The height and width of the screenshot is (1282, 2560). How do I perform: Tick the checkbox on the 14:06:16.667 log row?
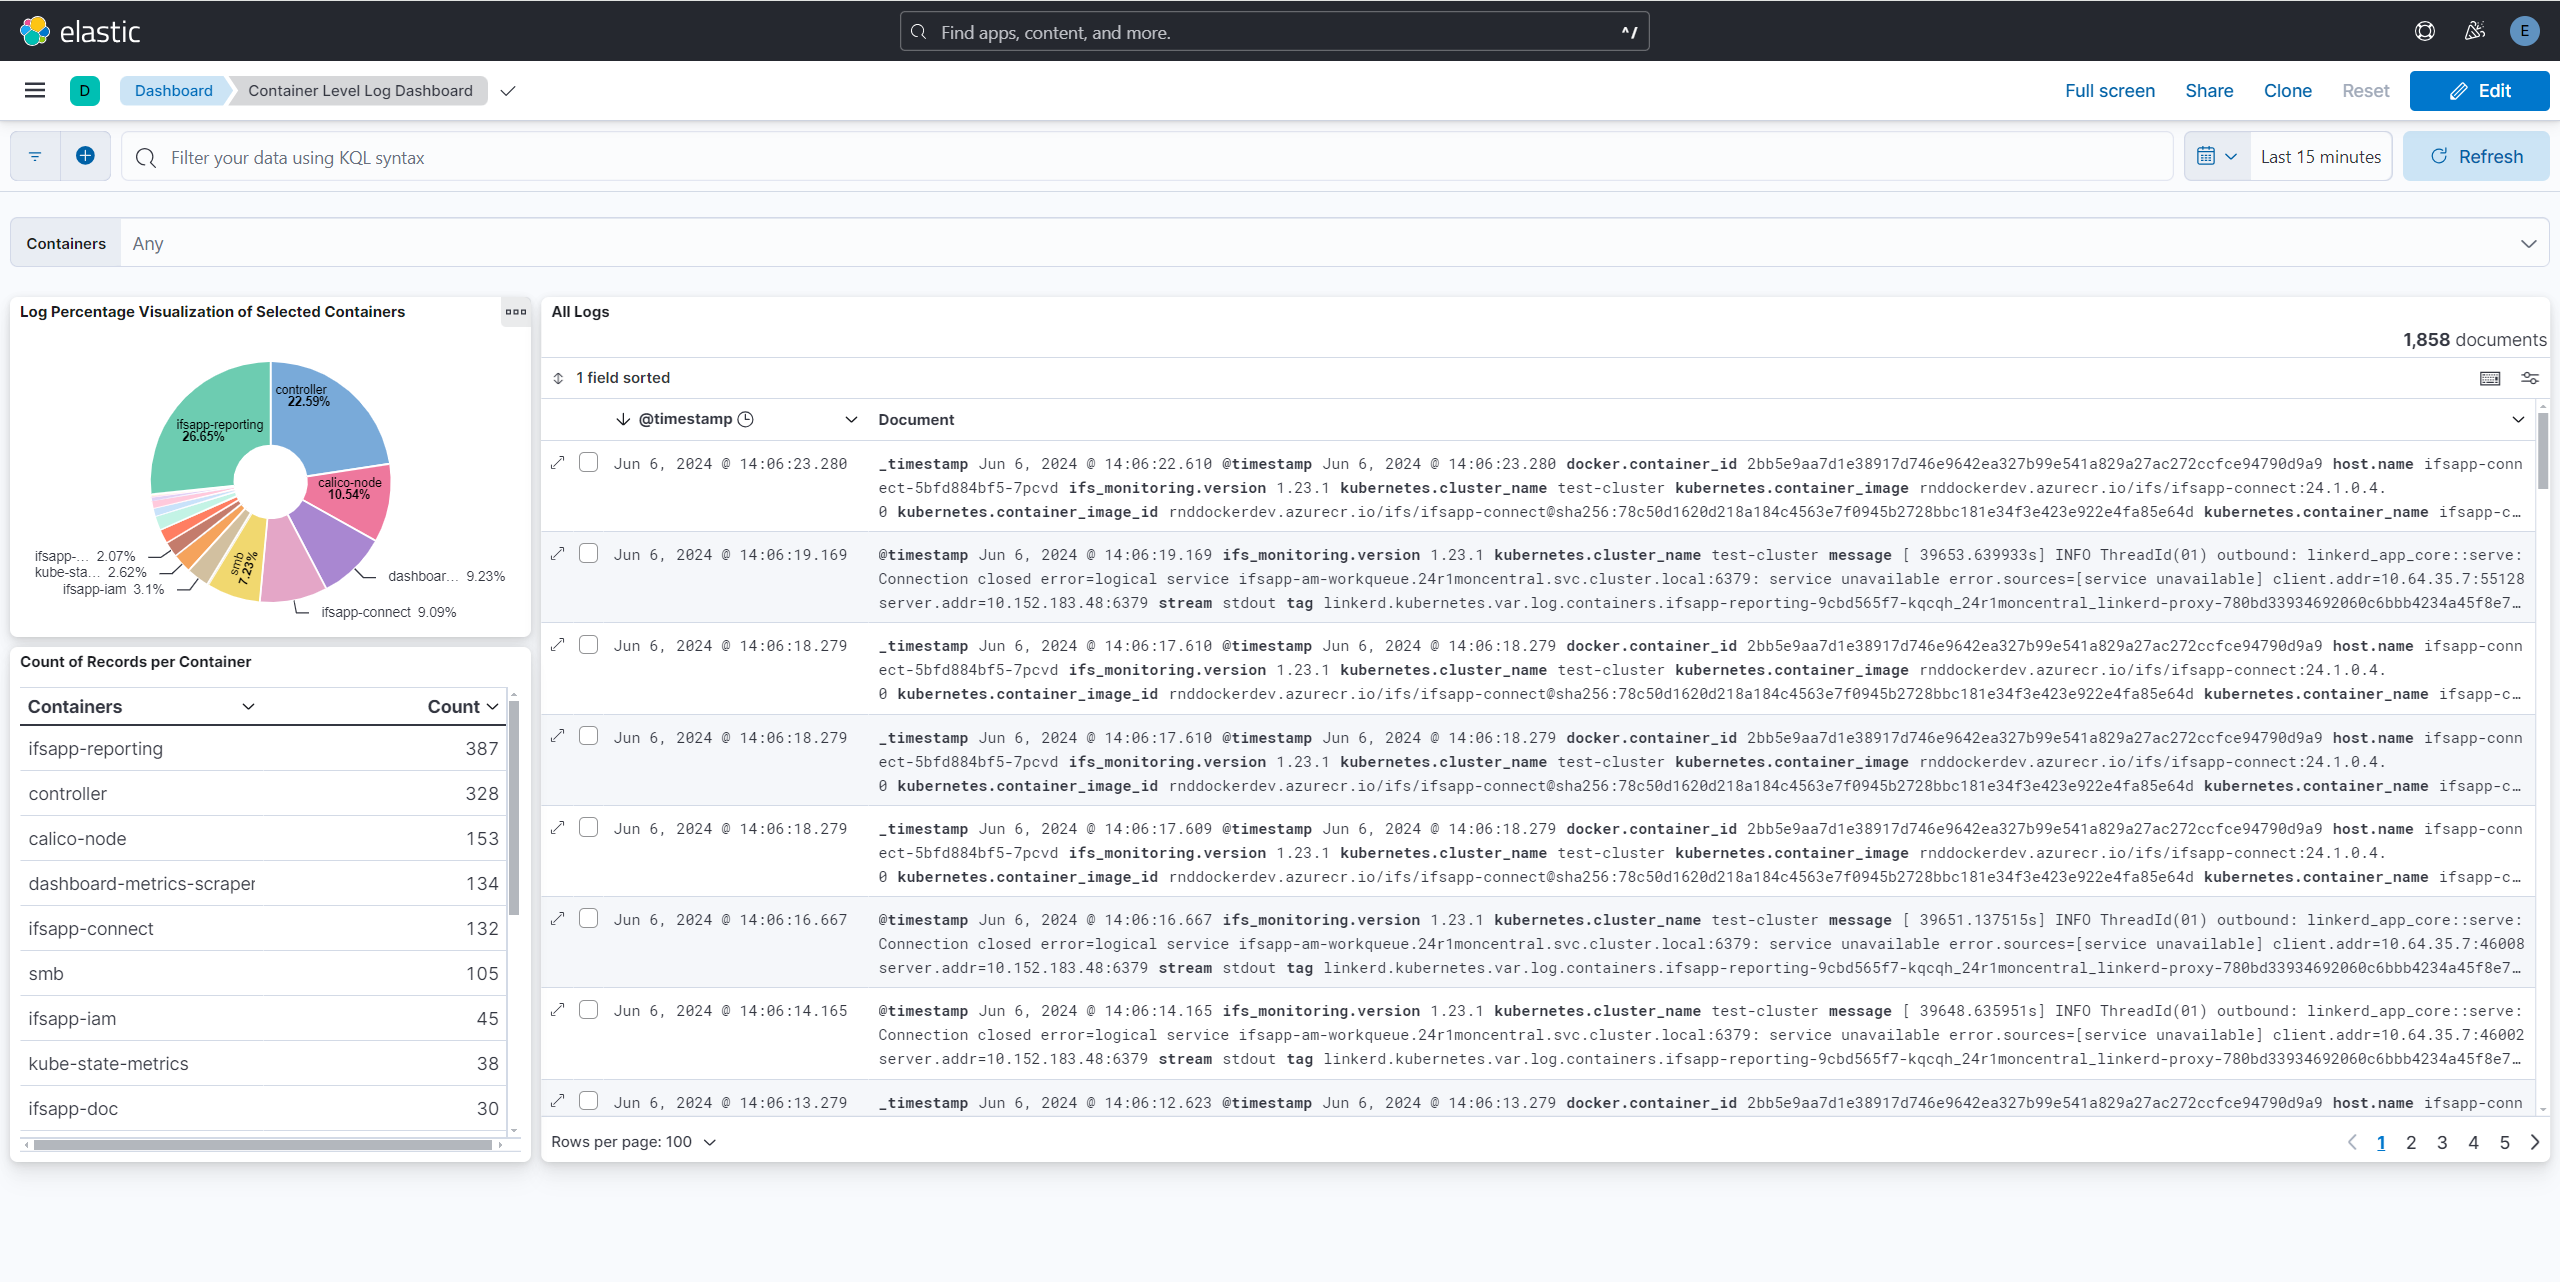click(589, 918)
